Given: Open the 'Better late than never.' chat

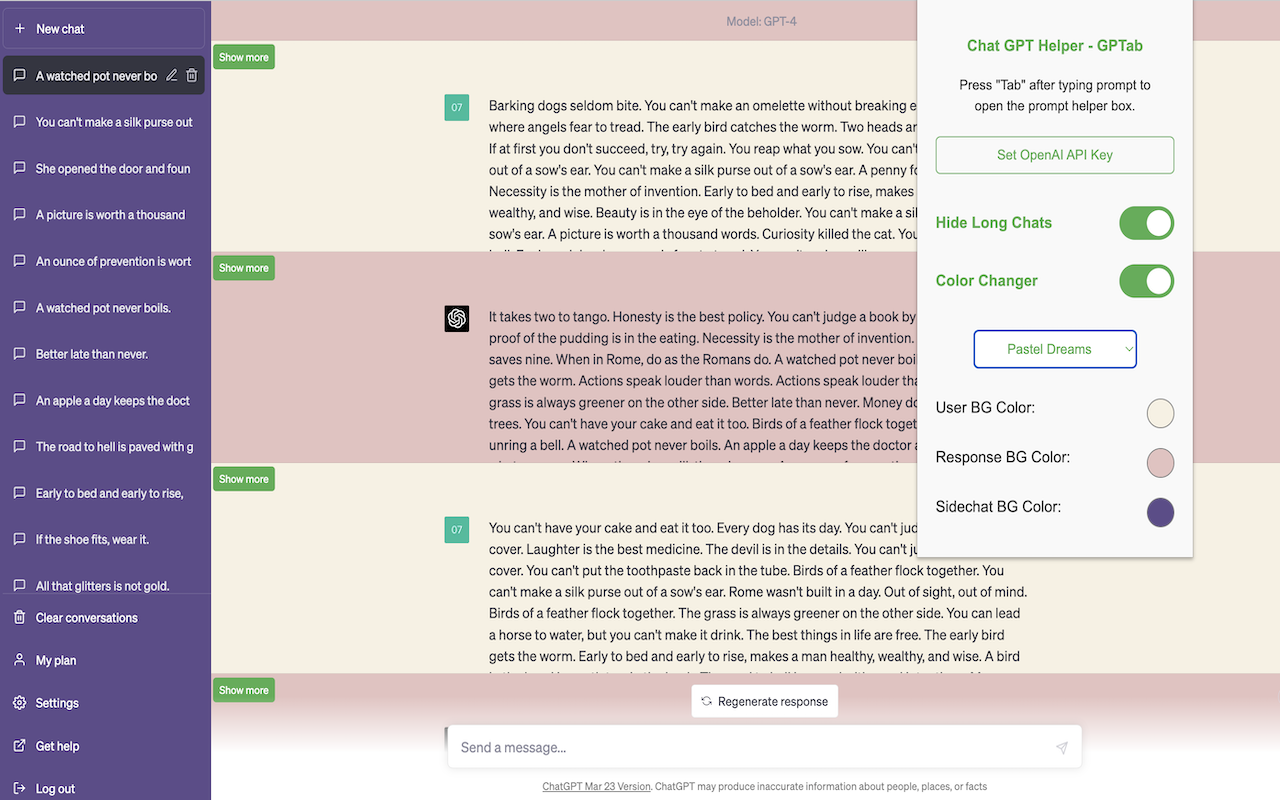Looking at the screenshot, I should 92,354.
